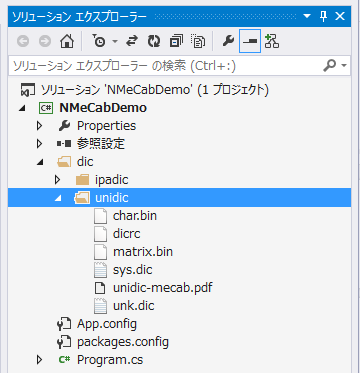
Task: Open the dropdown arrow beside the clock filter
Action: coord(115,41)
